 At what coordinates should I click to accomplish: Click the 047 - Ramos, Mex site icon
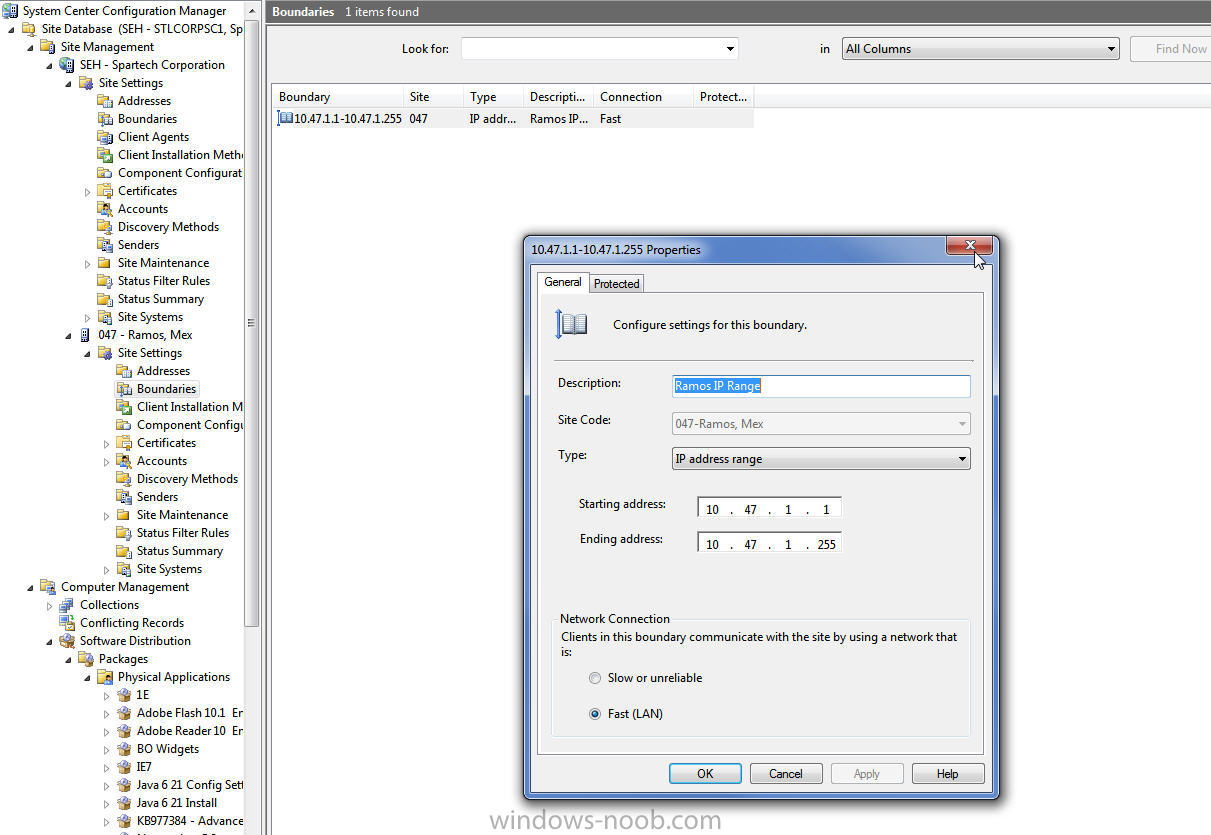pyautogui.click(x=86, y=335)
